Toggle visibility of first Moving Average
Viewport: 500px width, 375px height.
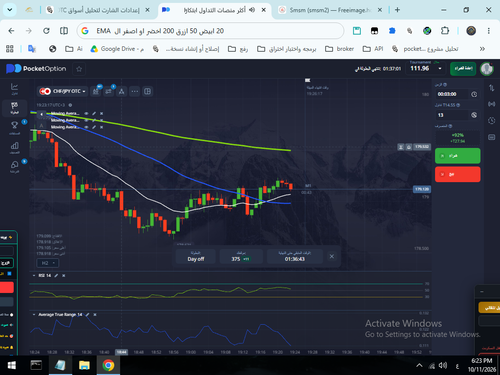(x=86, y=114)
